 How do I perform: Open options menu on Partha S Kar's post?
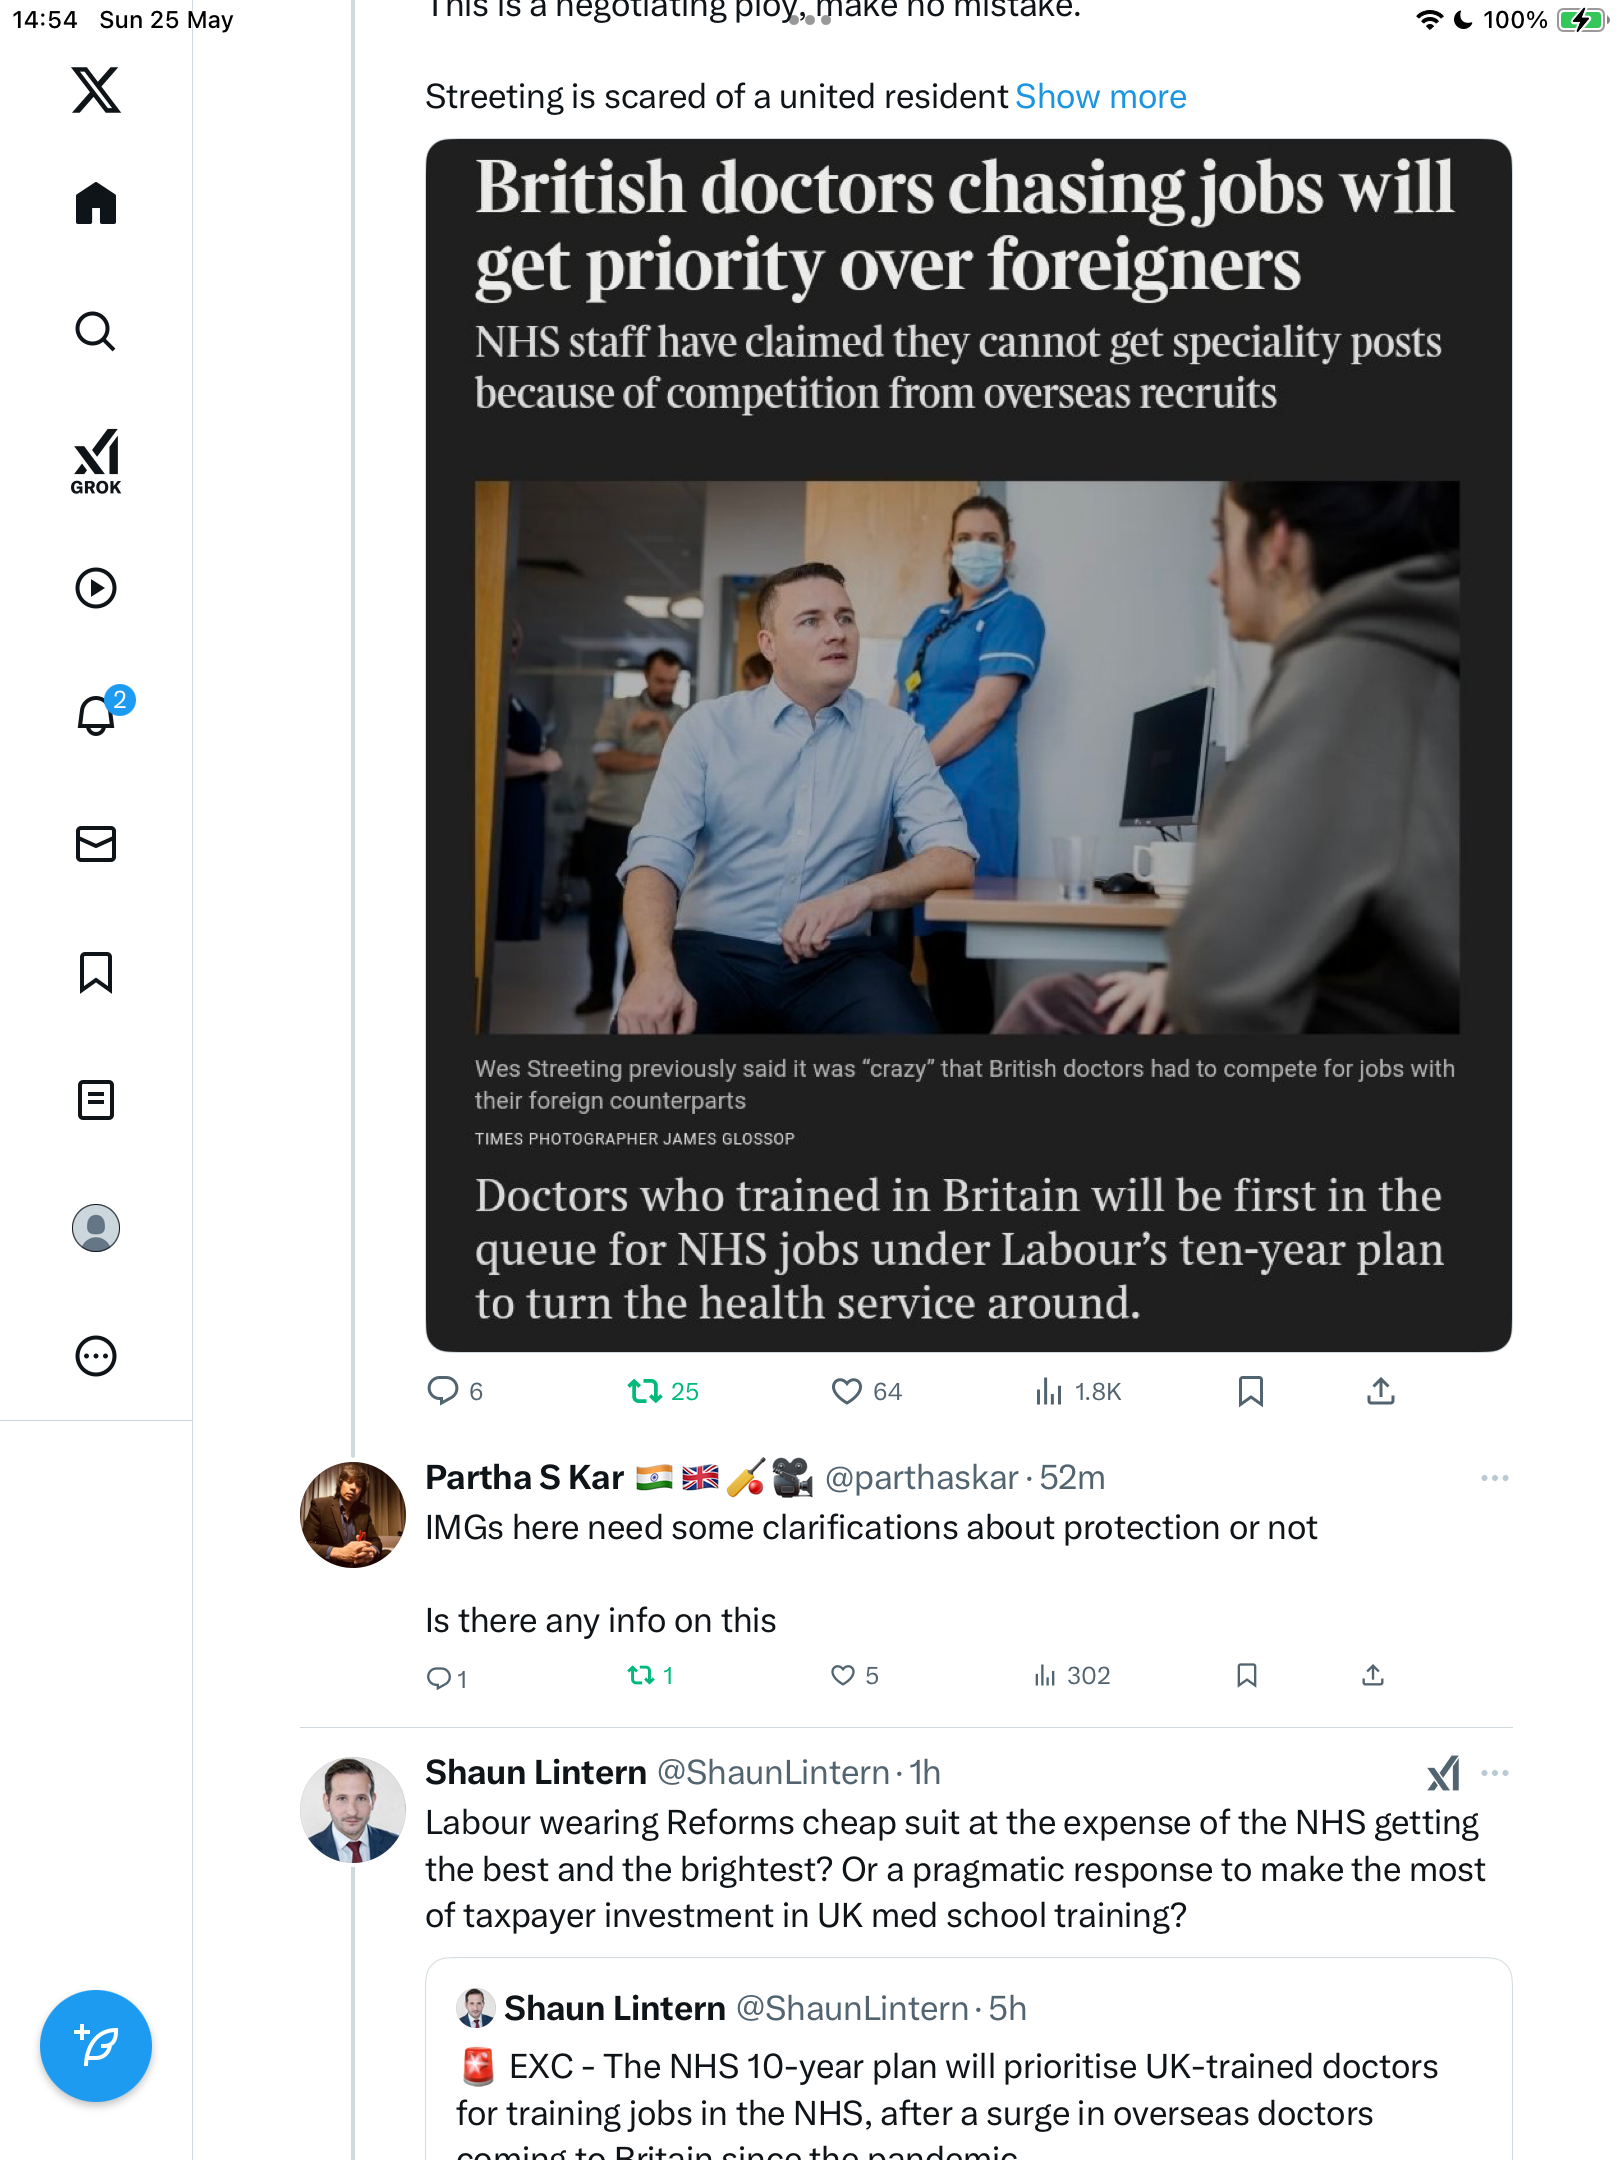click(x=1494, y=1478)
